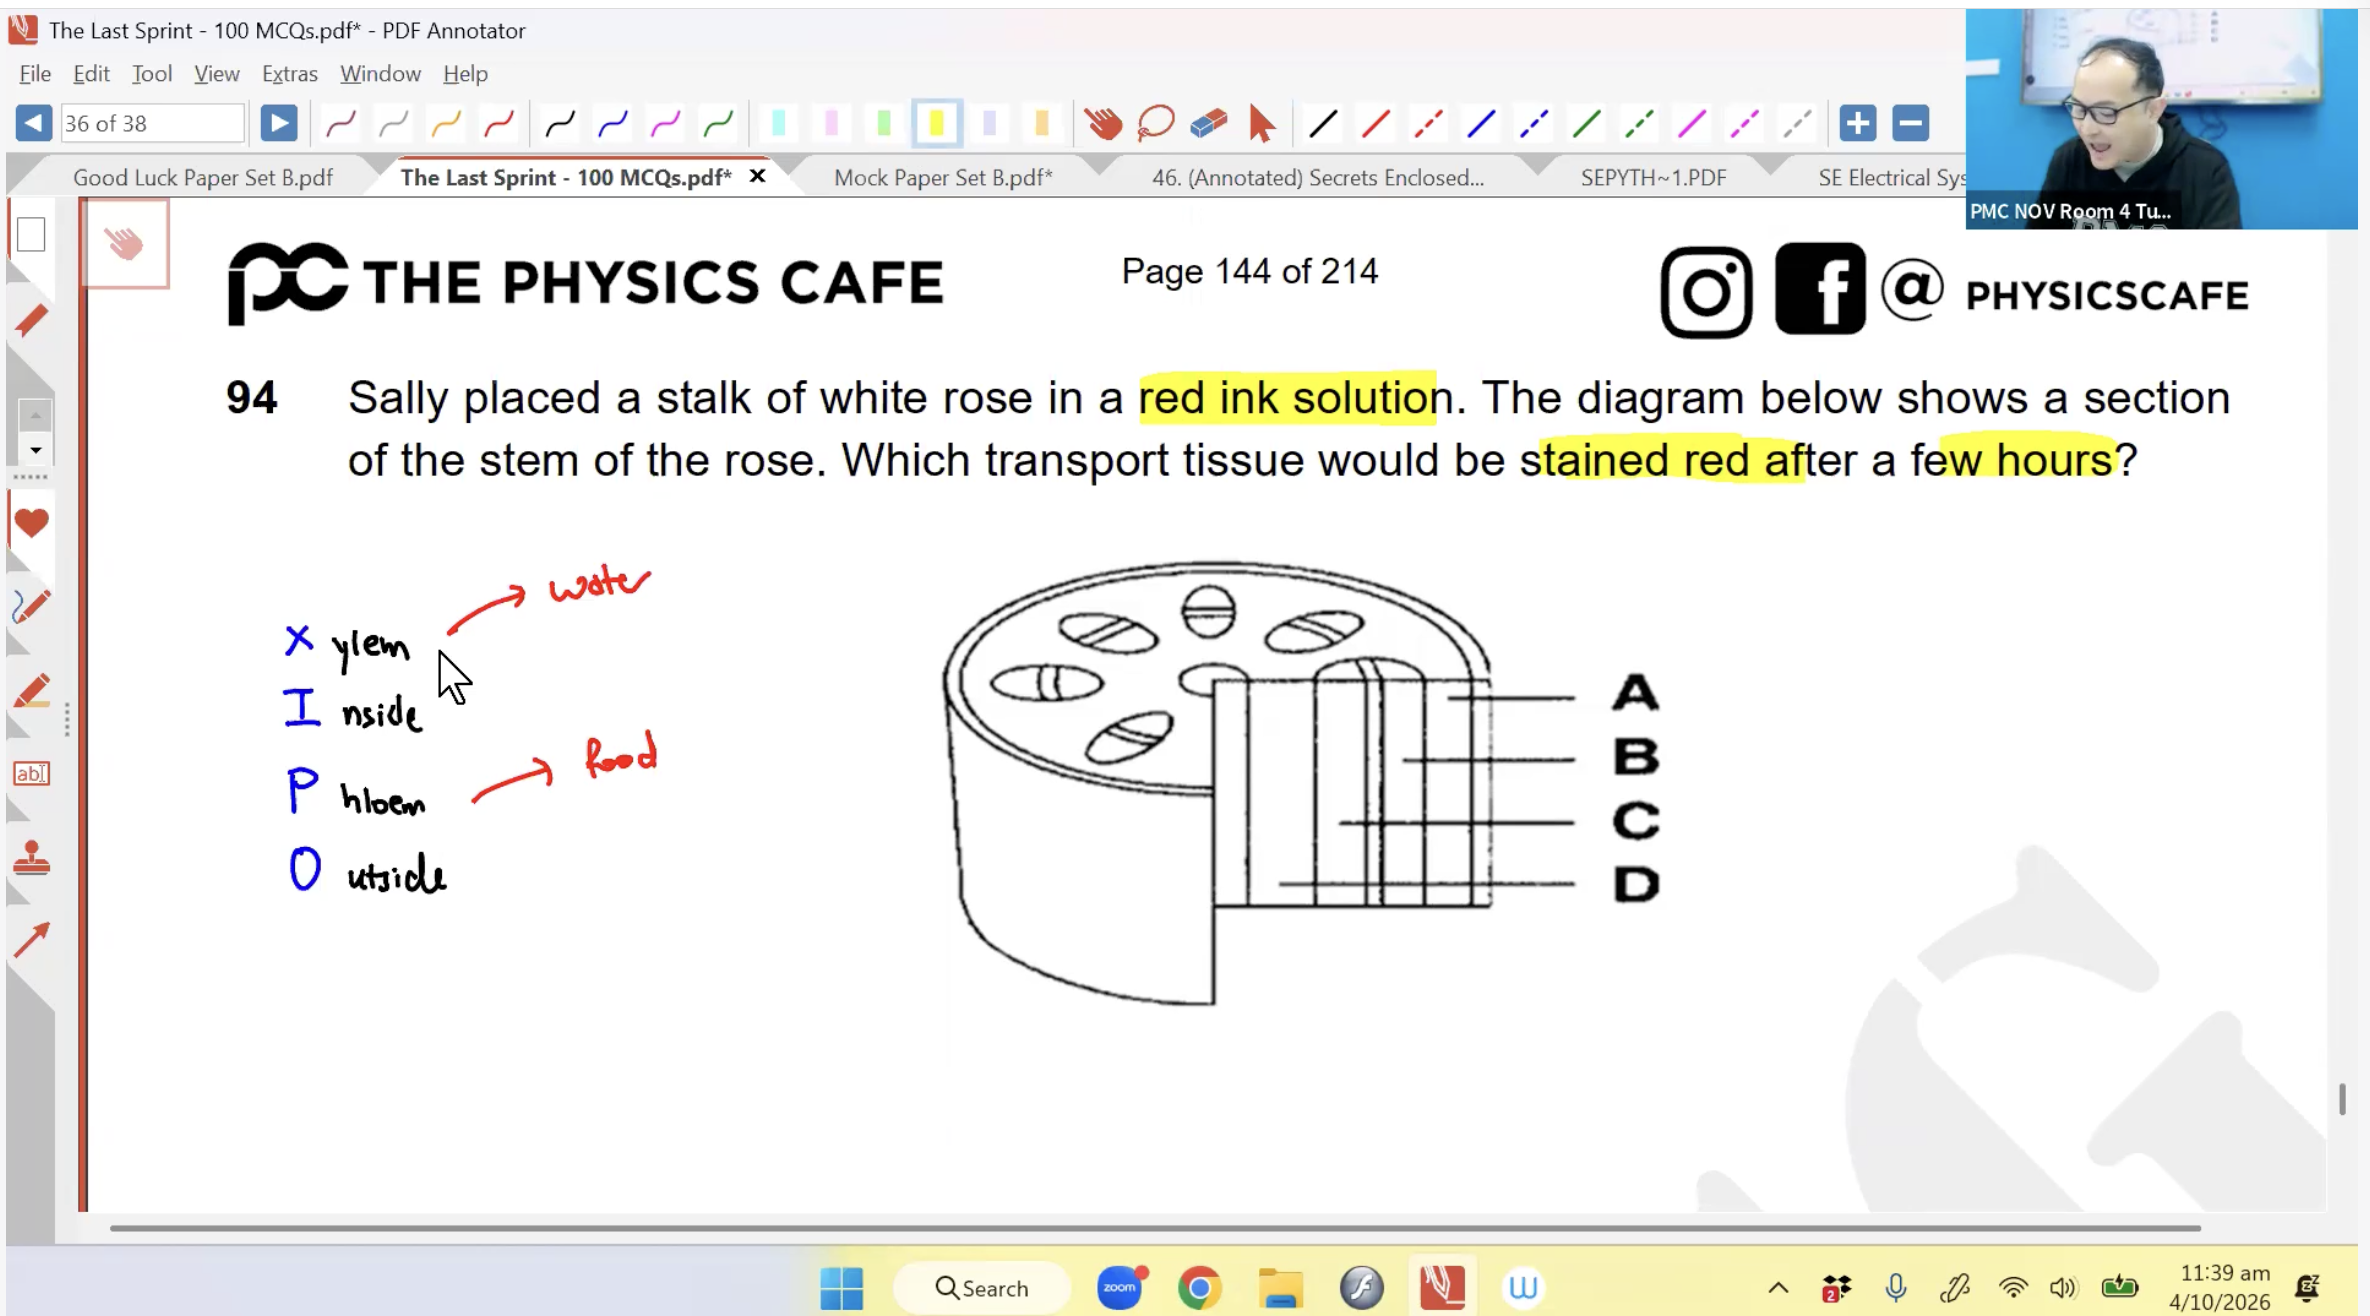Go to previous page arrow button

coord(33,124)
